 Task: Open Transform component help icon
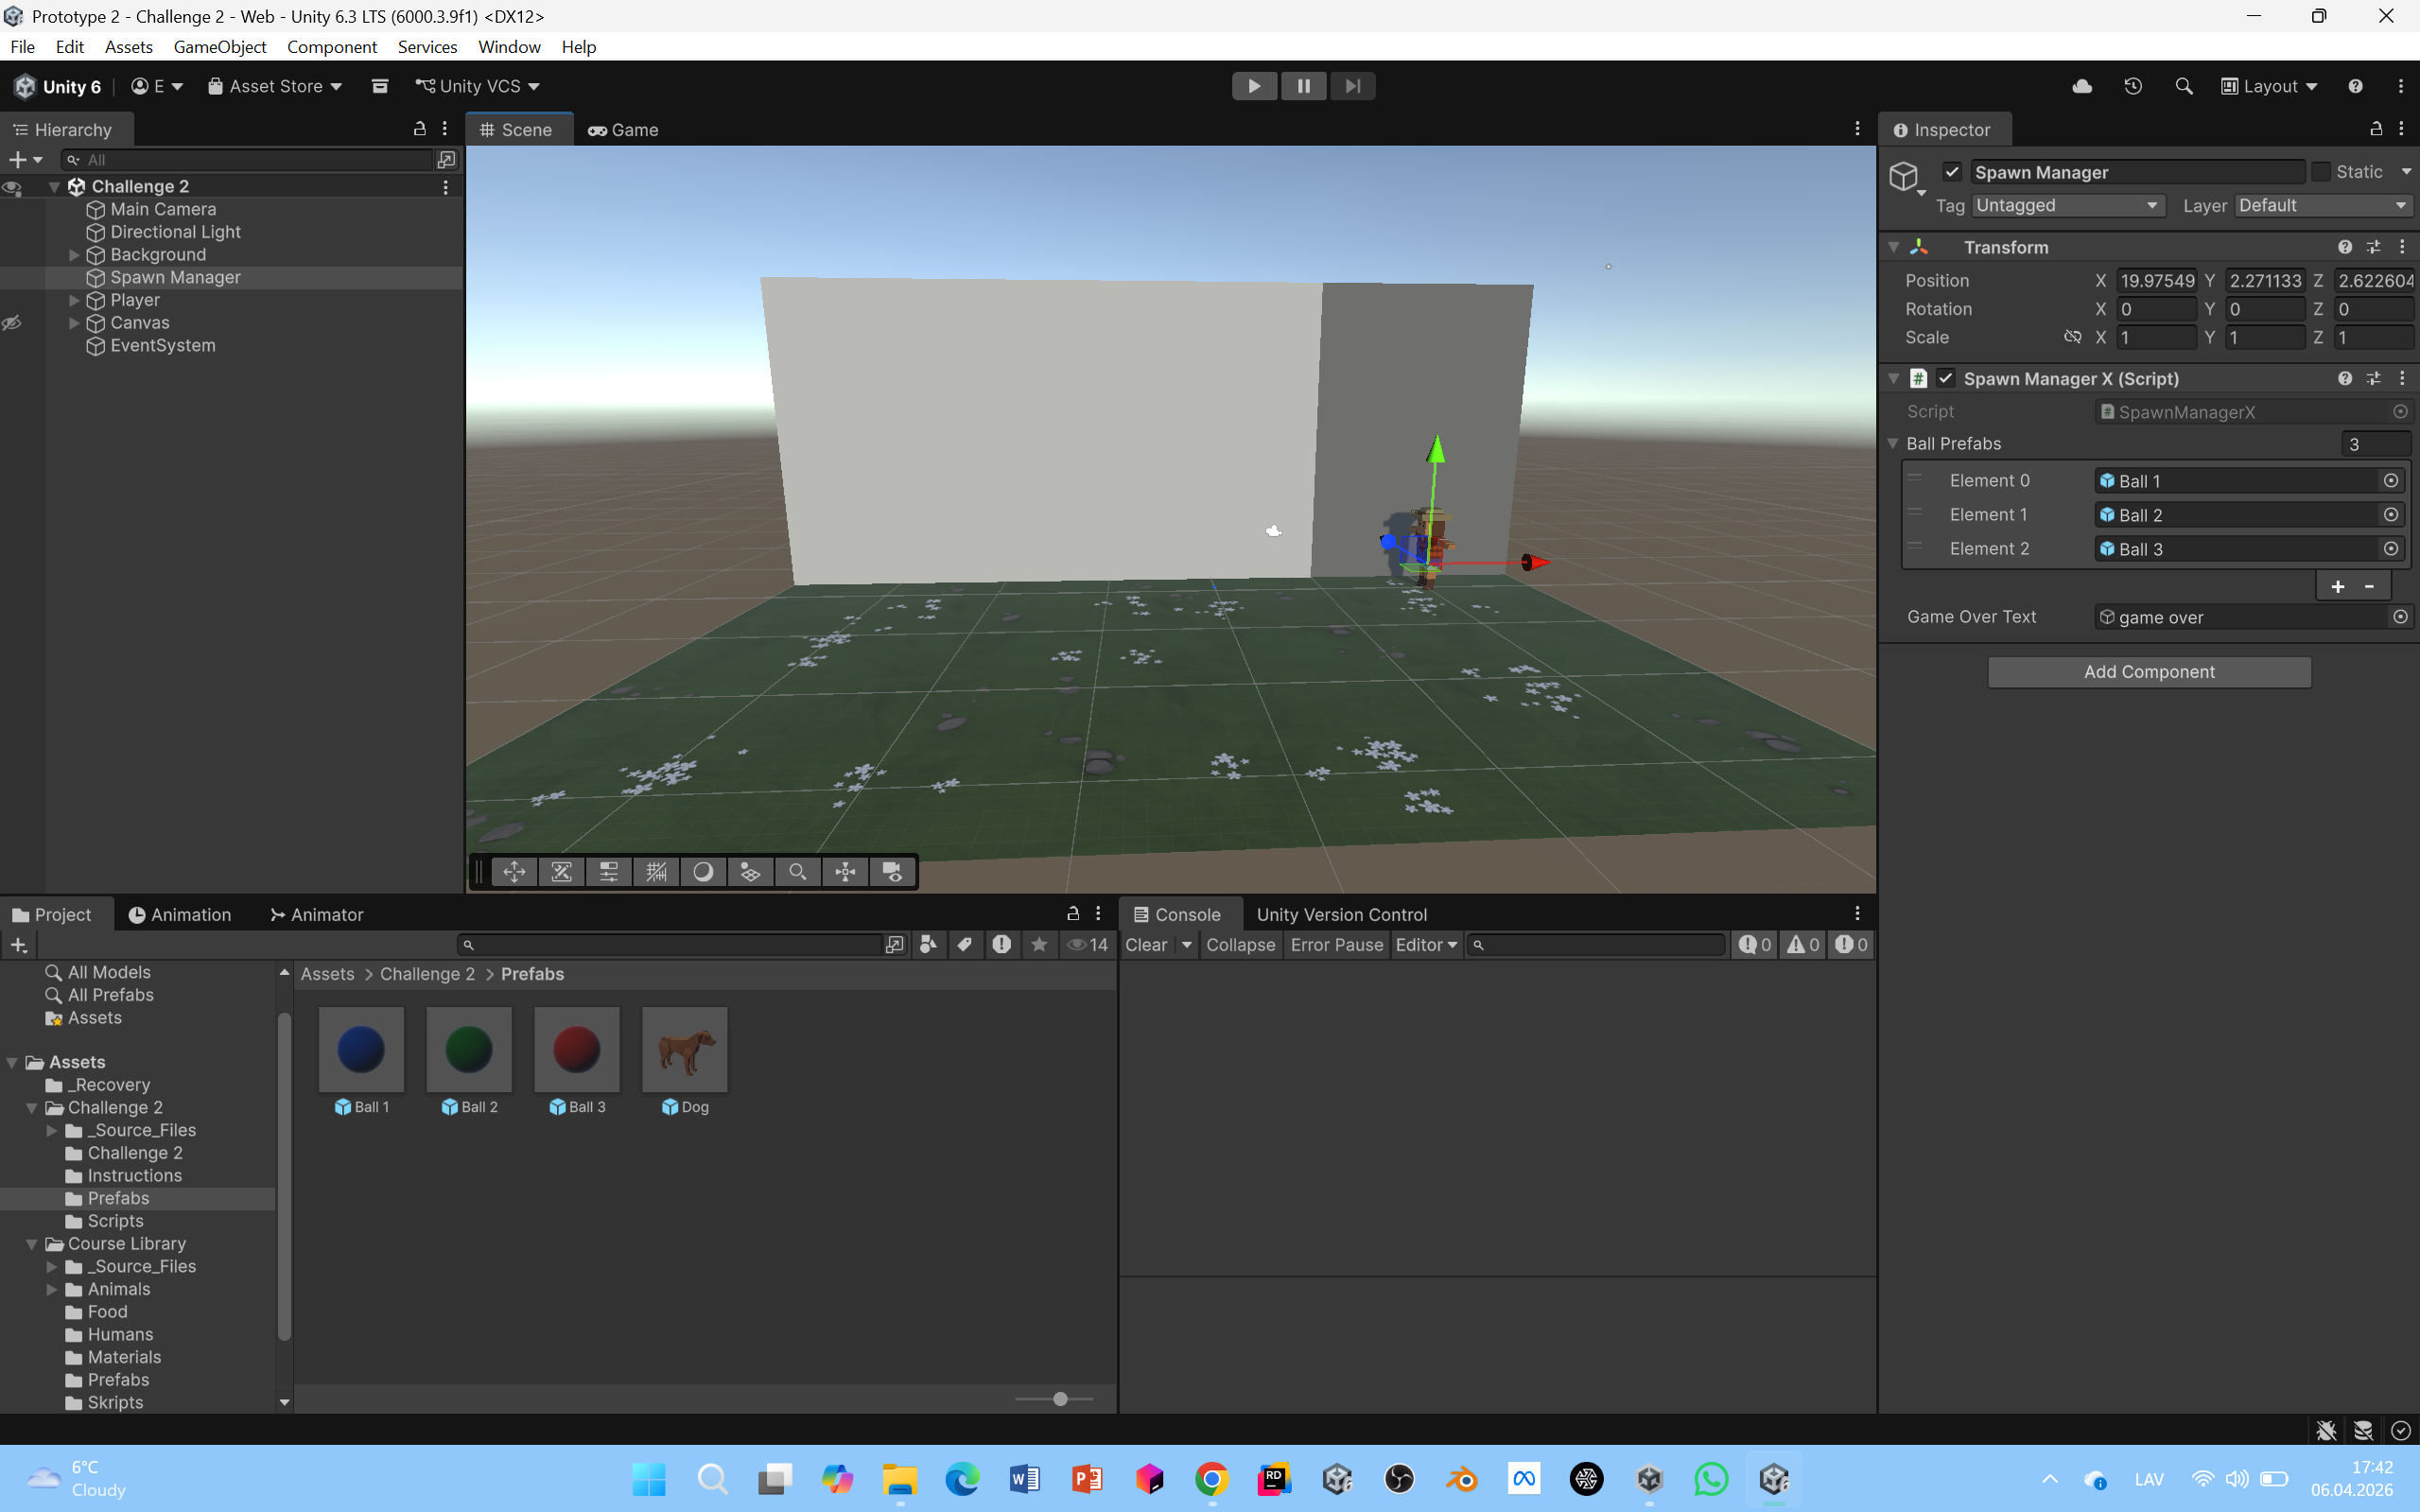click(2344, 247)
